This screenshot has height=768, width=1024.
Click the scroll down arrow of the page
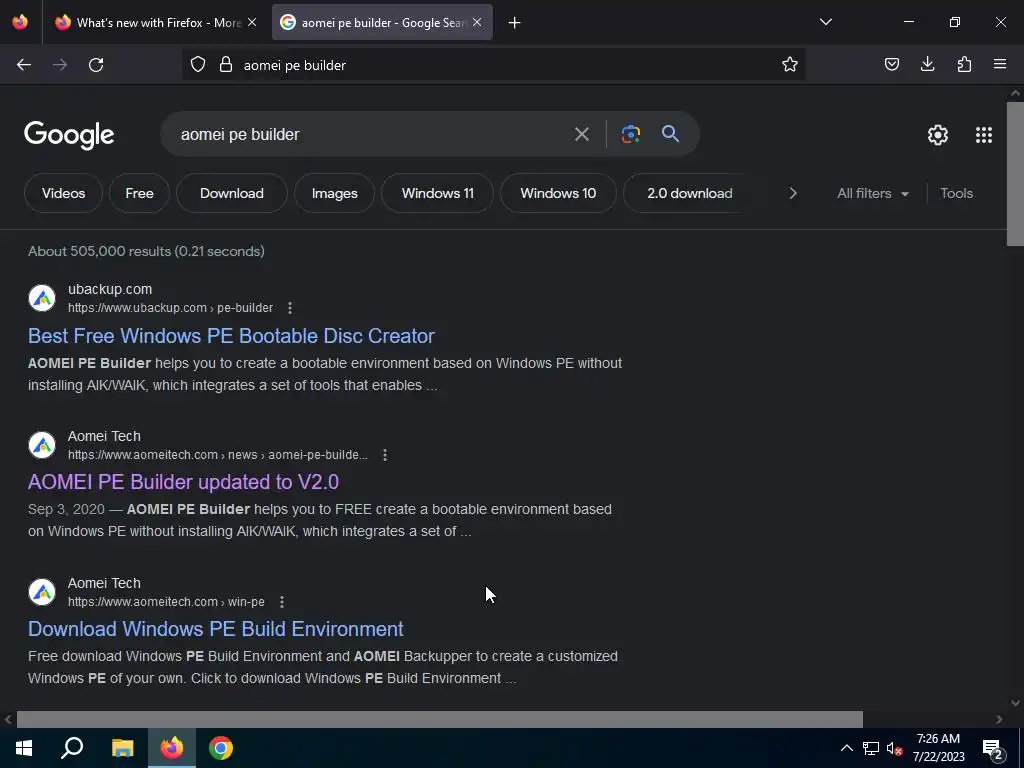pos(1015,703)
